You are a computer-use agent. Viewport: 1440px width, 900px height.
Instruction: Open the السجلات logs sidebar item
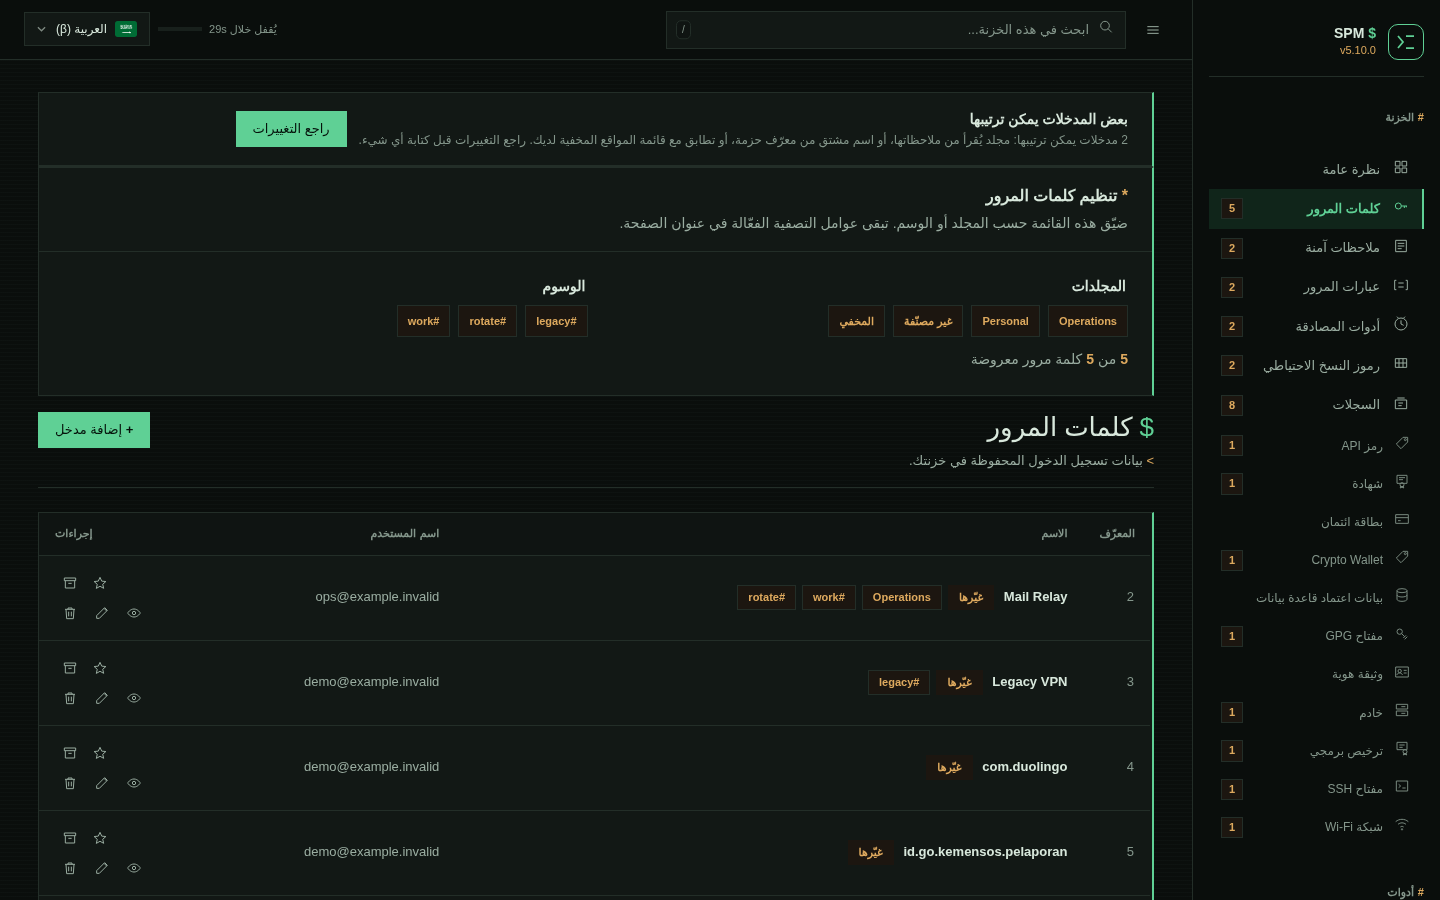[1316, 404]
